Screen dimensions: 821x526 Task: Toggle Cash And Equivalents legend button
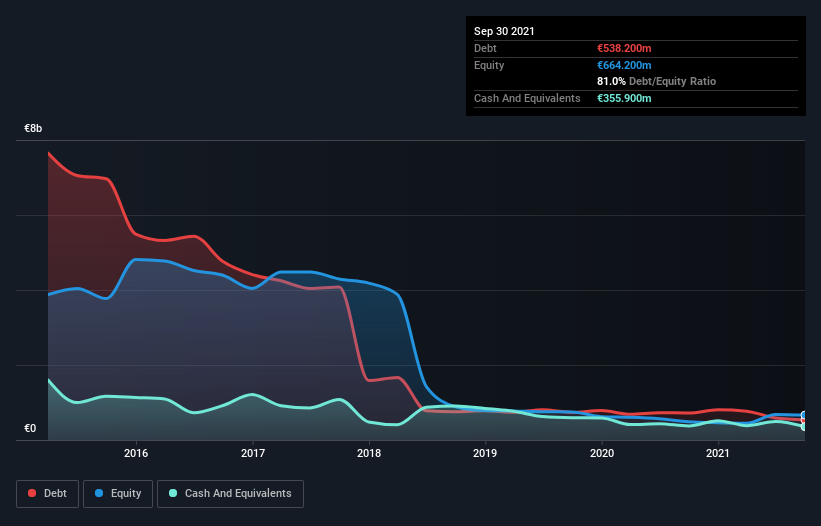(230, 494)
